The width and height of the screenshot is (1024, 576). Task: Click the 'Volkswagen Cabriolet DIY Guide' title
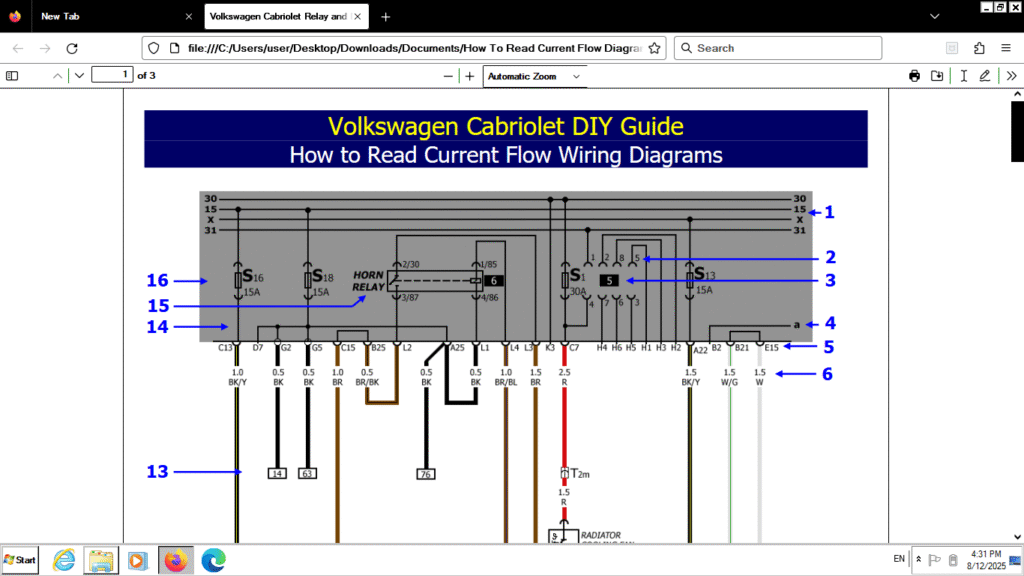pos(505,126)
